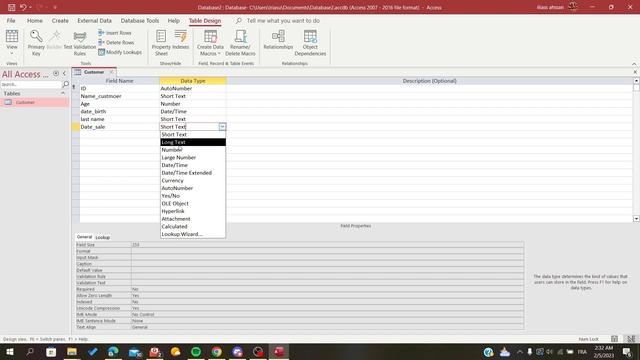The height and width of the screenshot is (360, 640).
Task: Click Access icon in the taskbar
Action: tap(279, 351)
